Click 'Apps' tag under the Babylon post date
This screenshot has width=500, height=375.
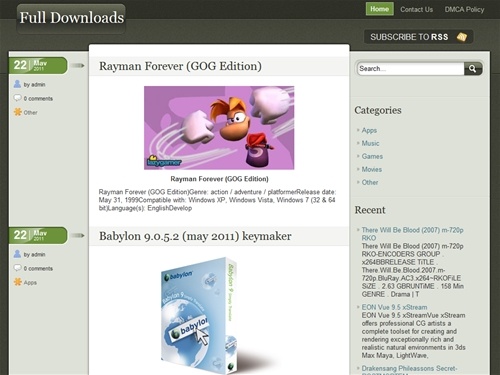pyautogui.click(x=30, y=283)
